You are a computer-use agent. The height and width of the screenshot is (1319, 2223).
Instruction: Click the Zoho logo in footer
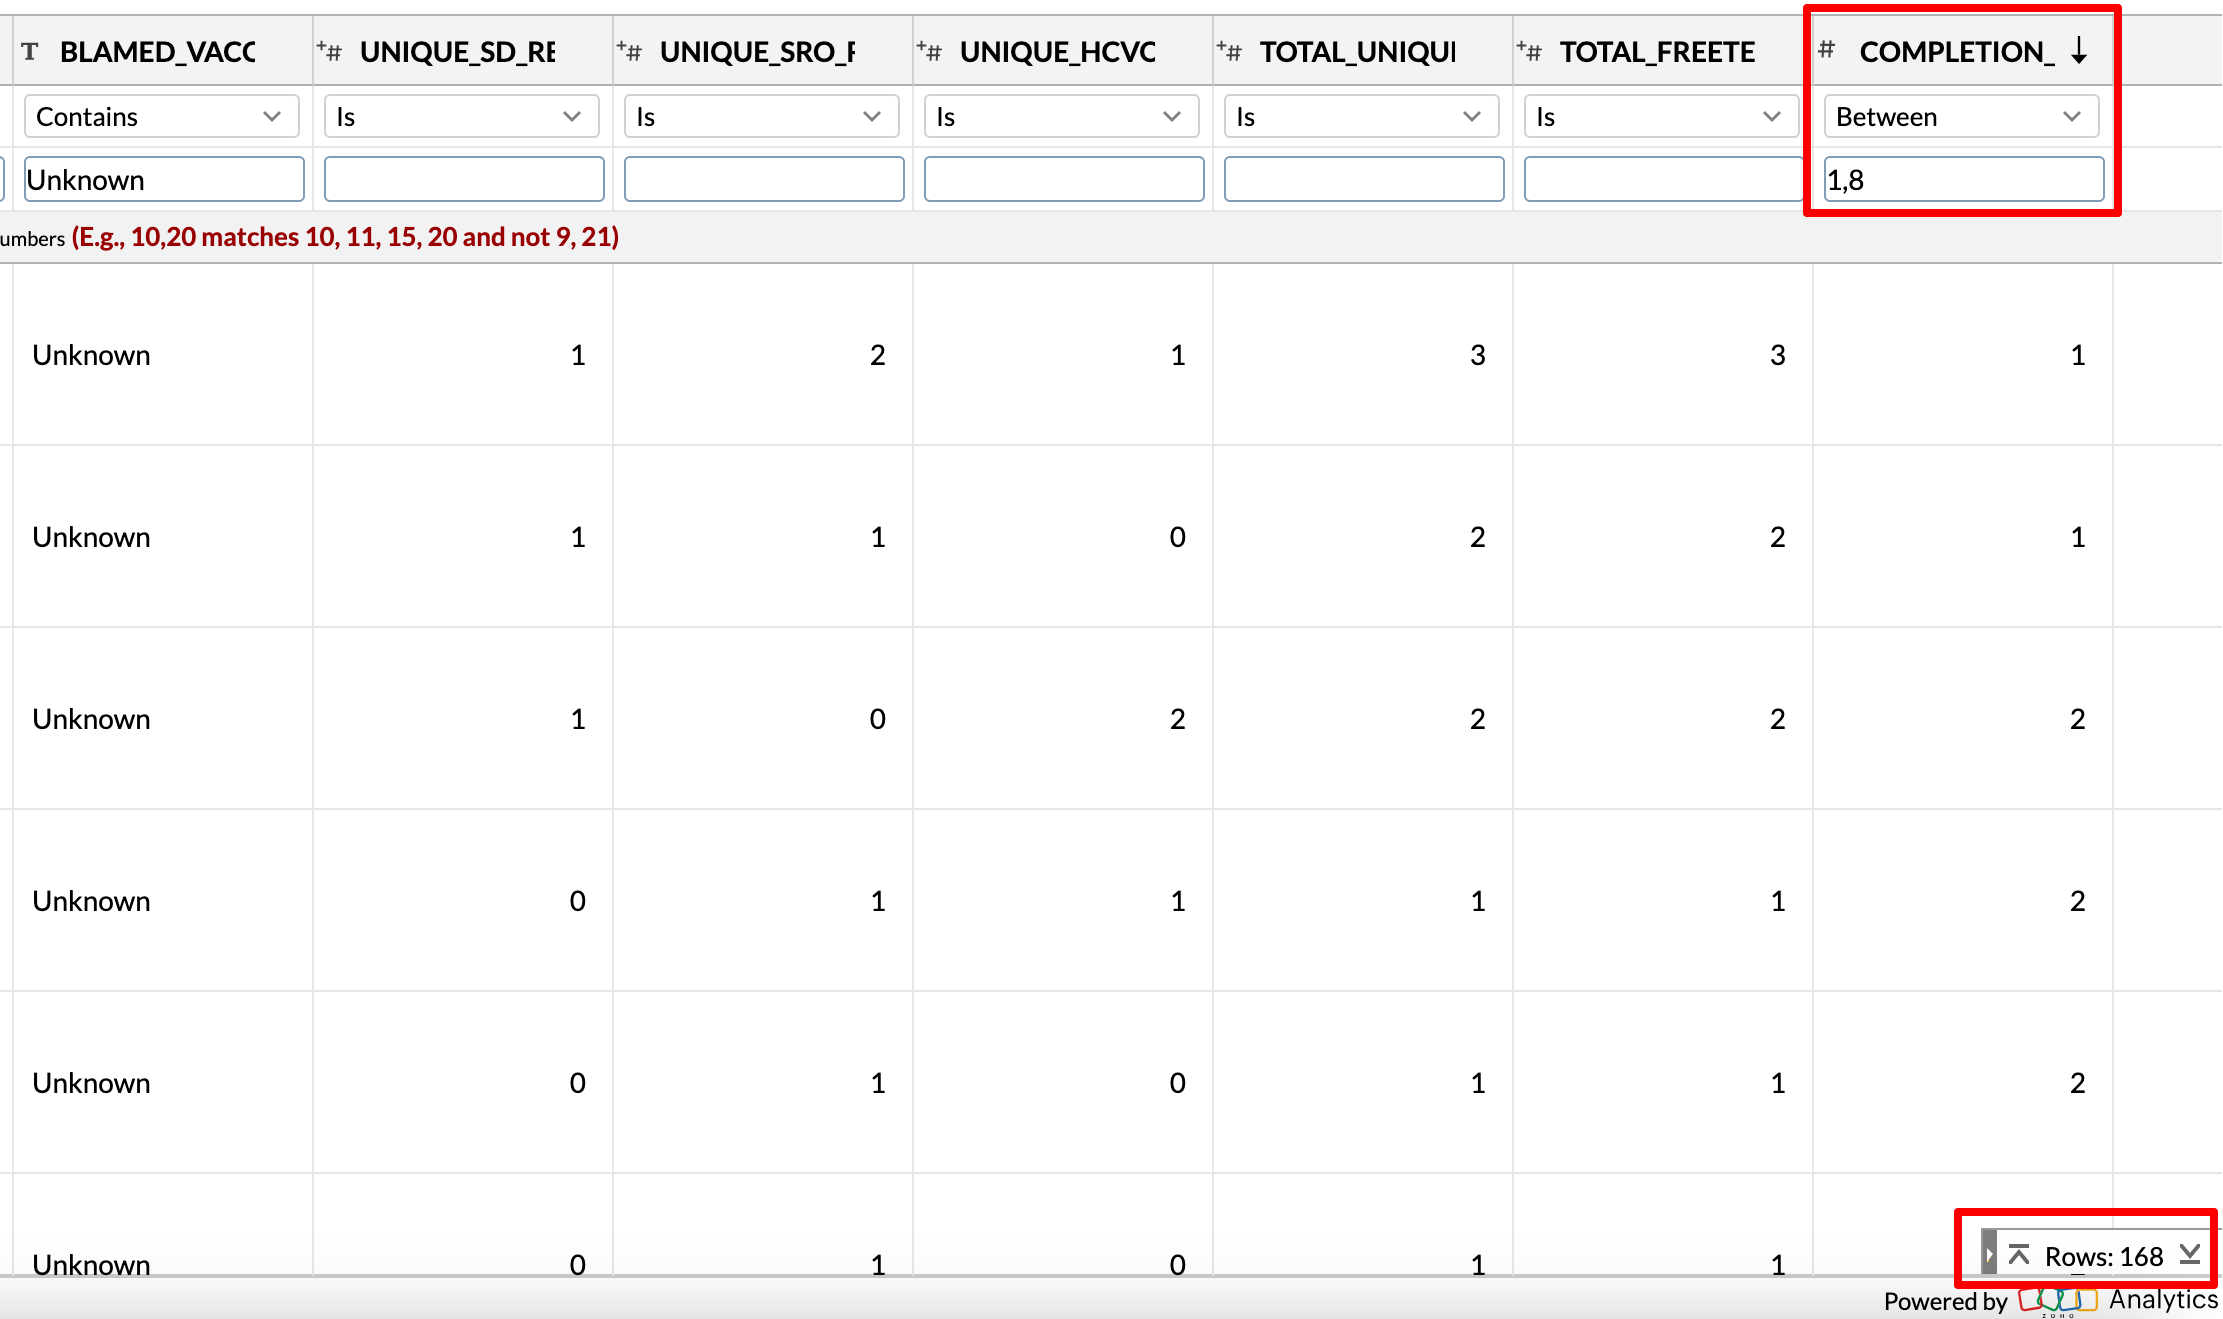click(x=2057, y=1300)
